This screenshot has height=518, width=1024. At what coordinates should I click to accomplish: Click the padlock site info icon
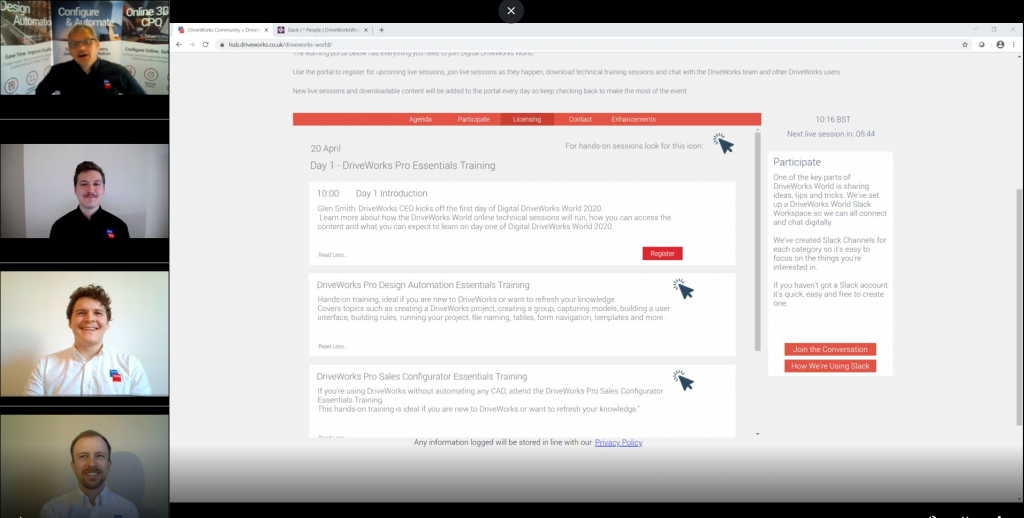point(222,45)
